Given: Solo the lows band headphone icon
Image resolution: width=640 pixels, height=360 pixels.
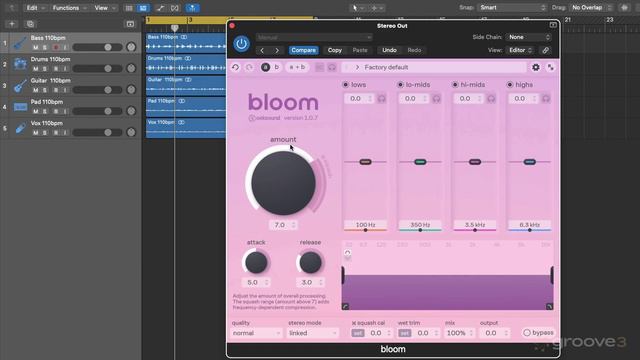Looking at the screenshot, I should tap(382, 99).
